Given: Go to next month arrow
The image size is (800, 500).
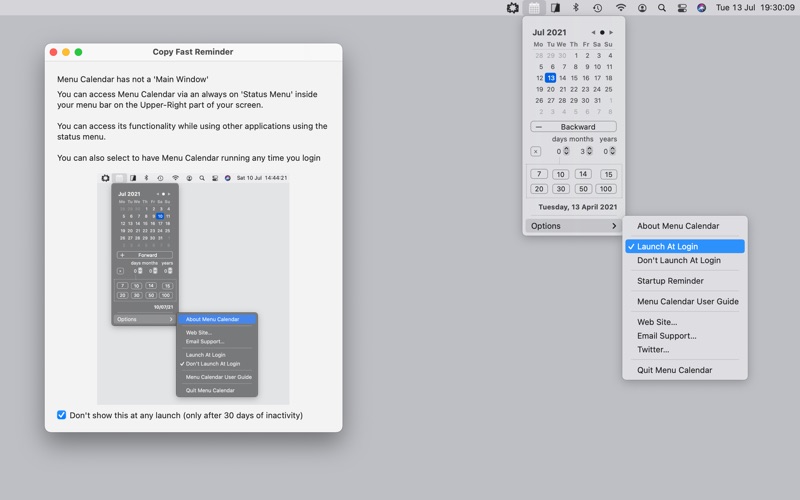Looking at the screenshot, I should point(611,32).
